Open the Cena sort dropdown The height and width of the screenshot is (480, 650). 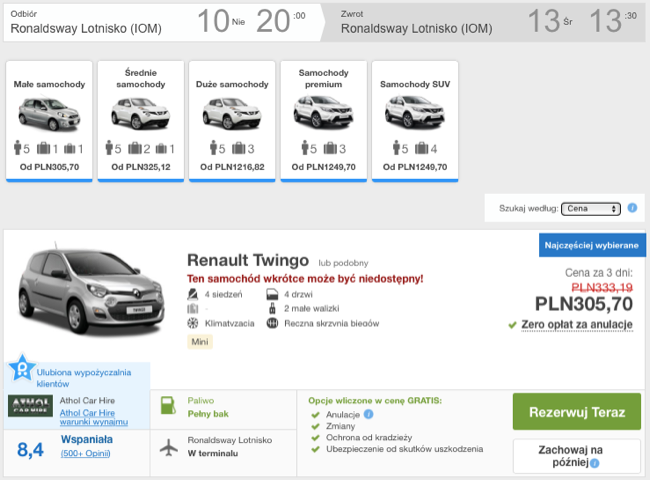tap(591, 208)
